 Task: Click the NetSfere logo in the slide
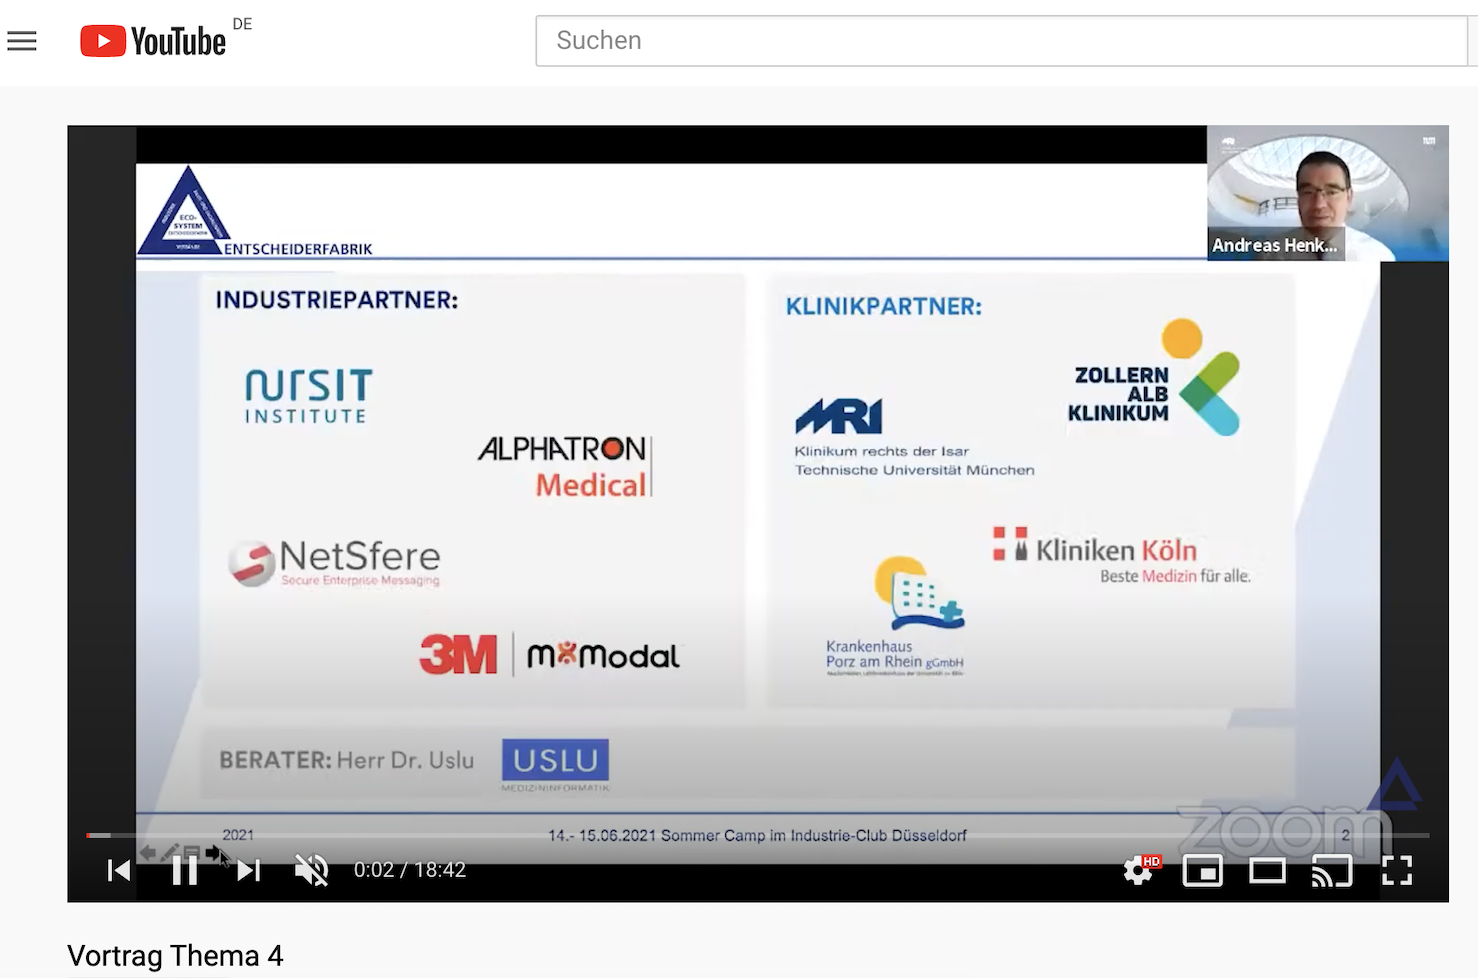tap(335, 562)
